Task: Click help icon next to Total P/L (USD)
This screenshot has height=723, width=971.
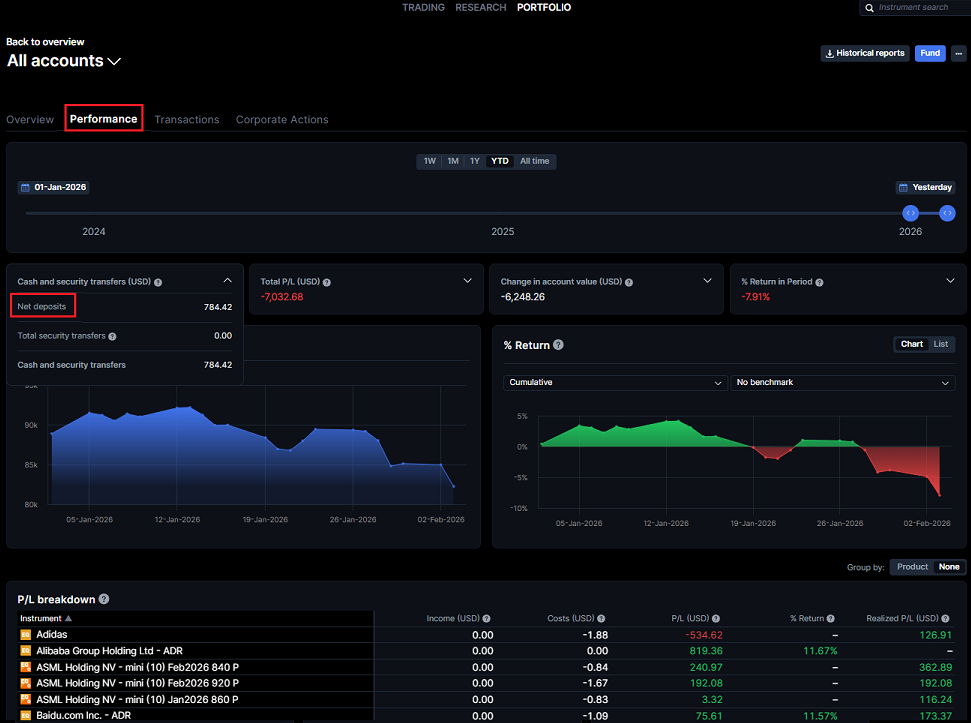Action: point(326,282)
